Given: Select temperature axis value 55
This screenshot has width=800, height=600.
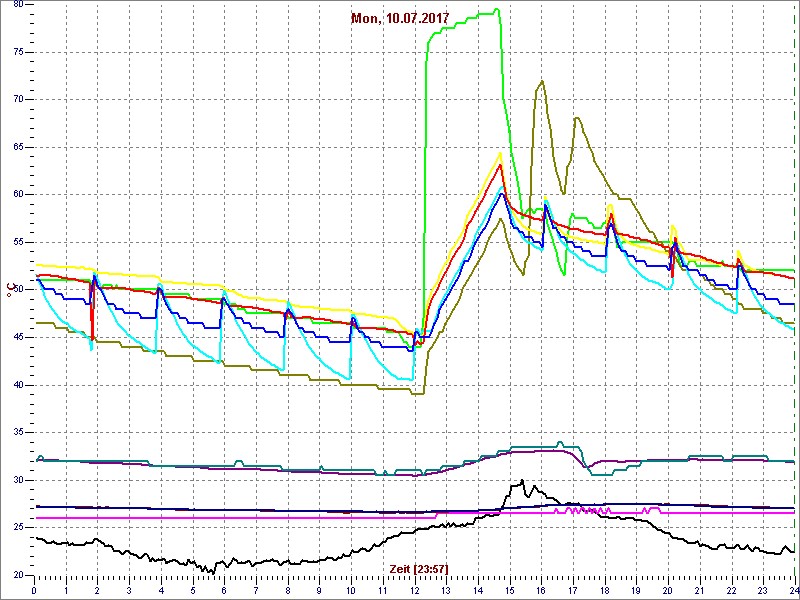Looking at the screenshot, I should [17, 242].
